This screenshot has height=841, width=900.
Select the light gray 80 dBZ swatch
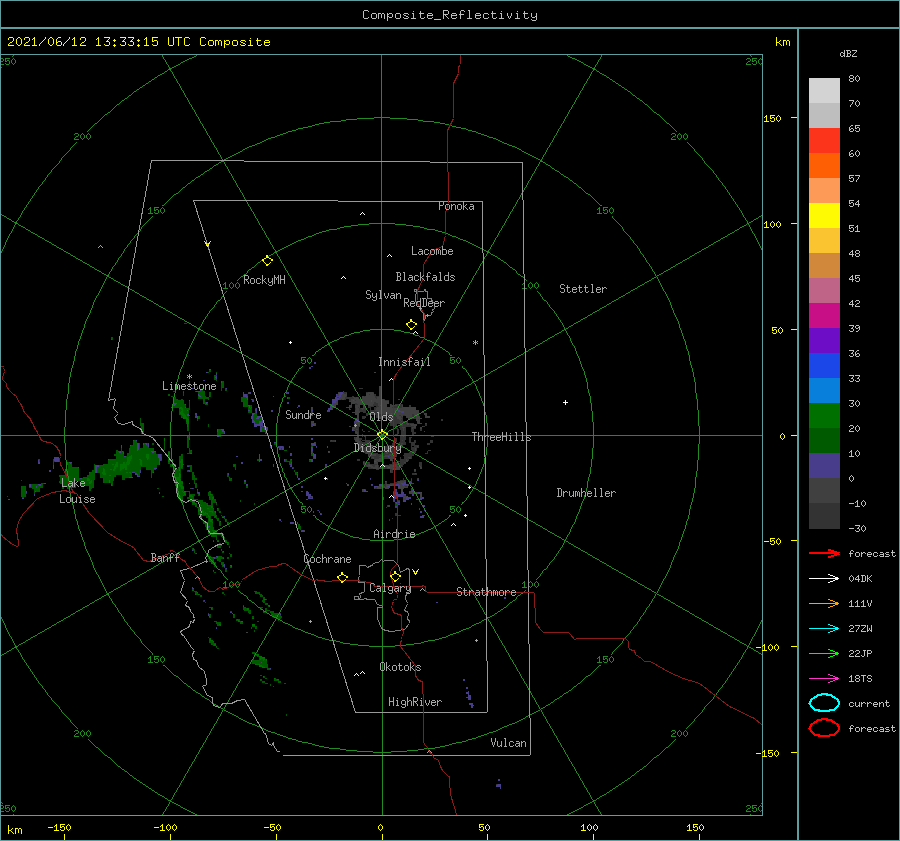(824, 91)
